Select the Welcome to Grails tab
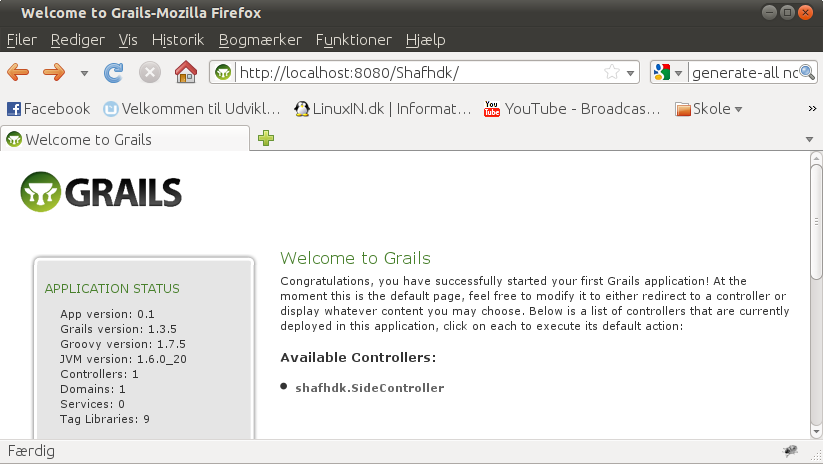Image resolution: width=823 pixels, height=464 pixels. [125, 139]
